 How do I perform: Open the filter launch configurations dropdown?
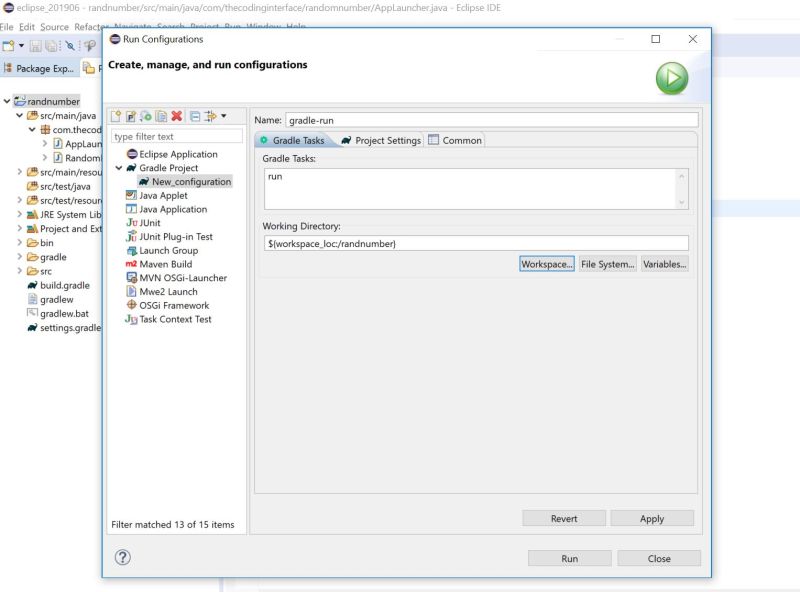[x=222, y=117]
